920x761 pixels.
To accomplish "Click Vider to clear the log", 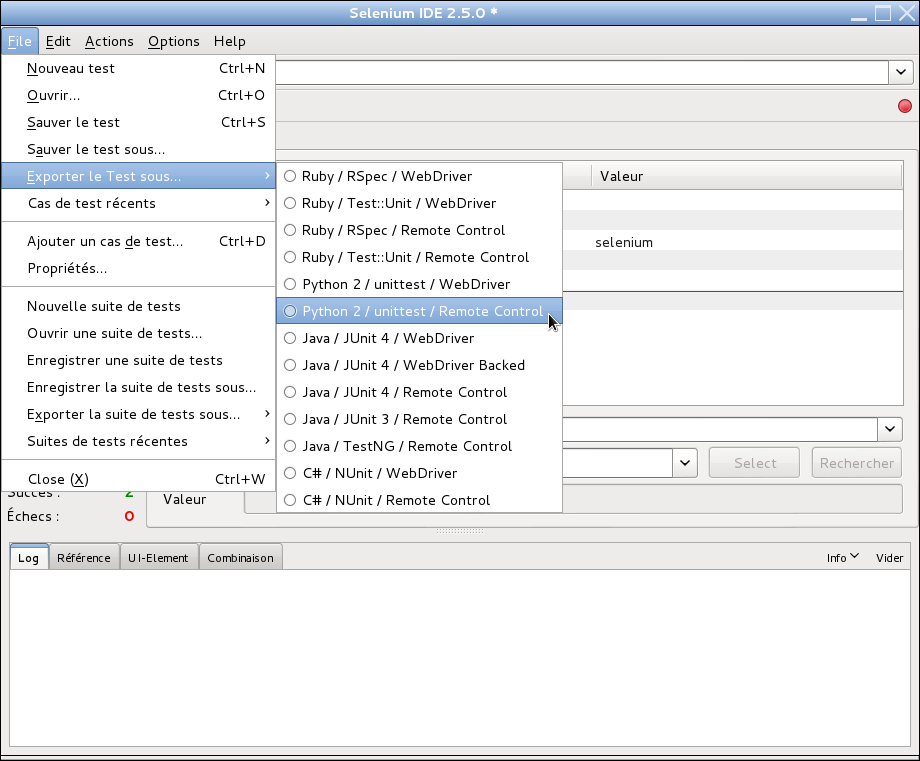I will click(889, 557).
